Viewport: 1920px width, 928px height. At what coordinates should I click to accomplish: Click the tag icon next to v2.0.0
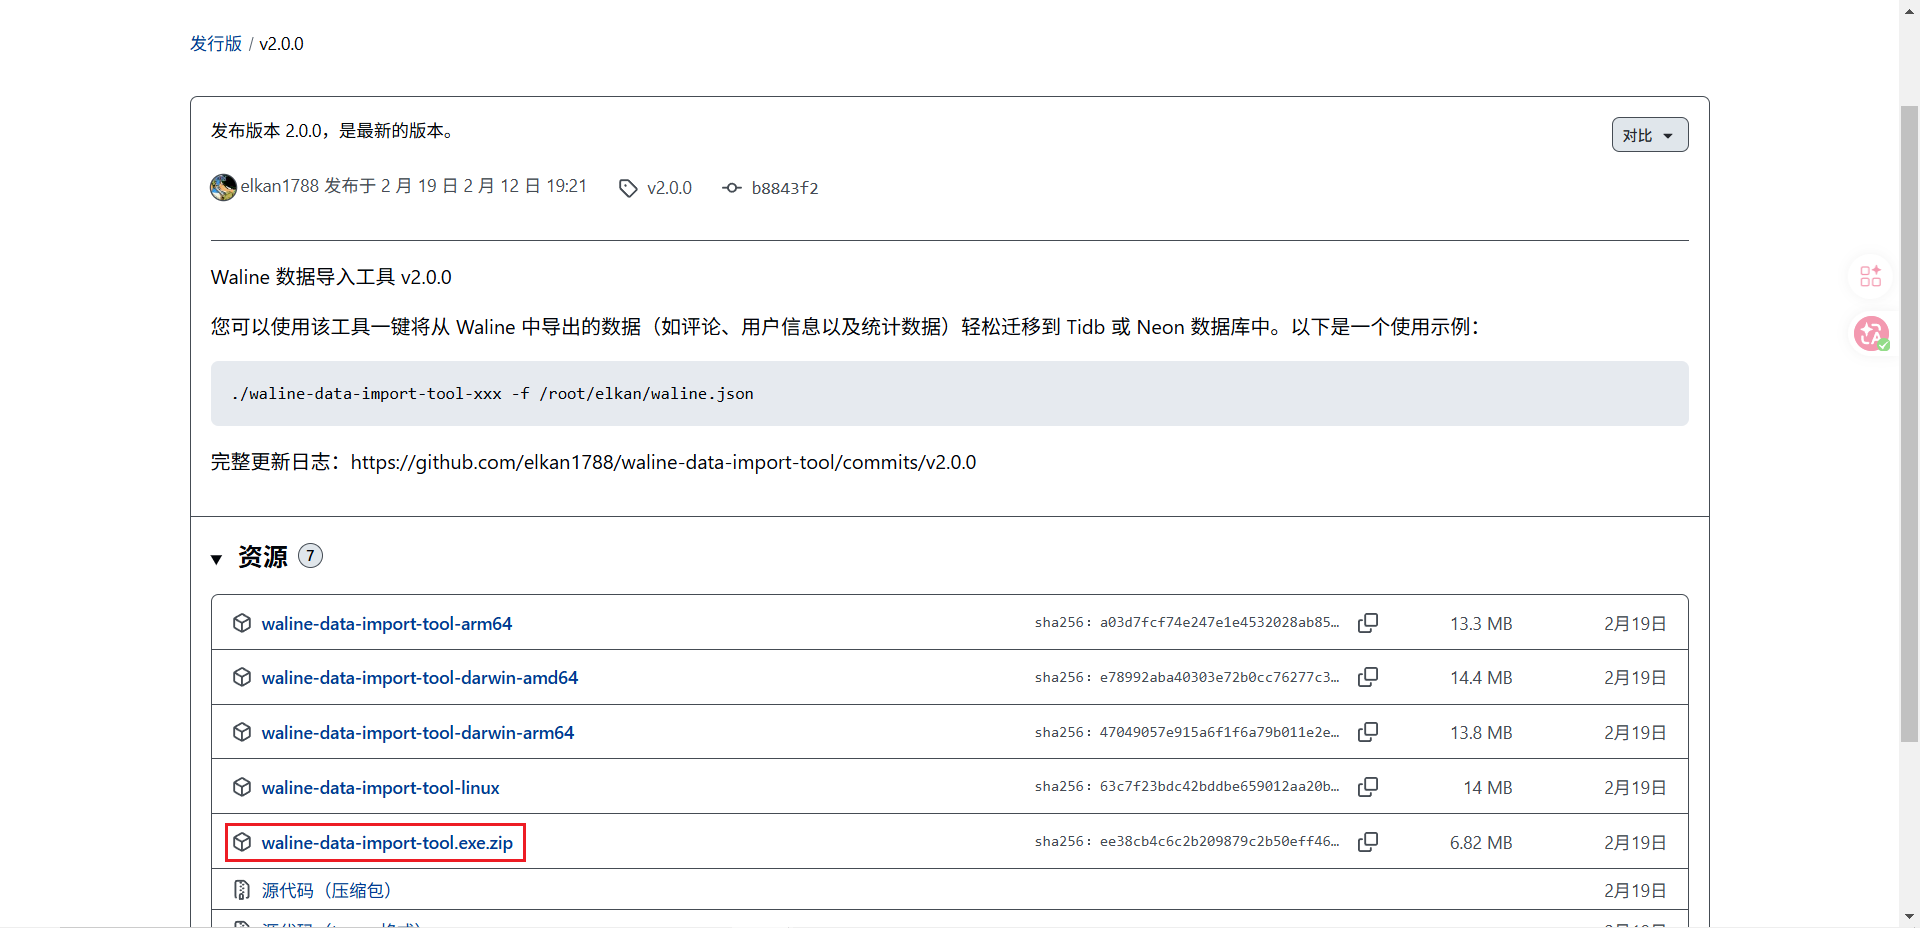(x=628, y=188)
